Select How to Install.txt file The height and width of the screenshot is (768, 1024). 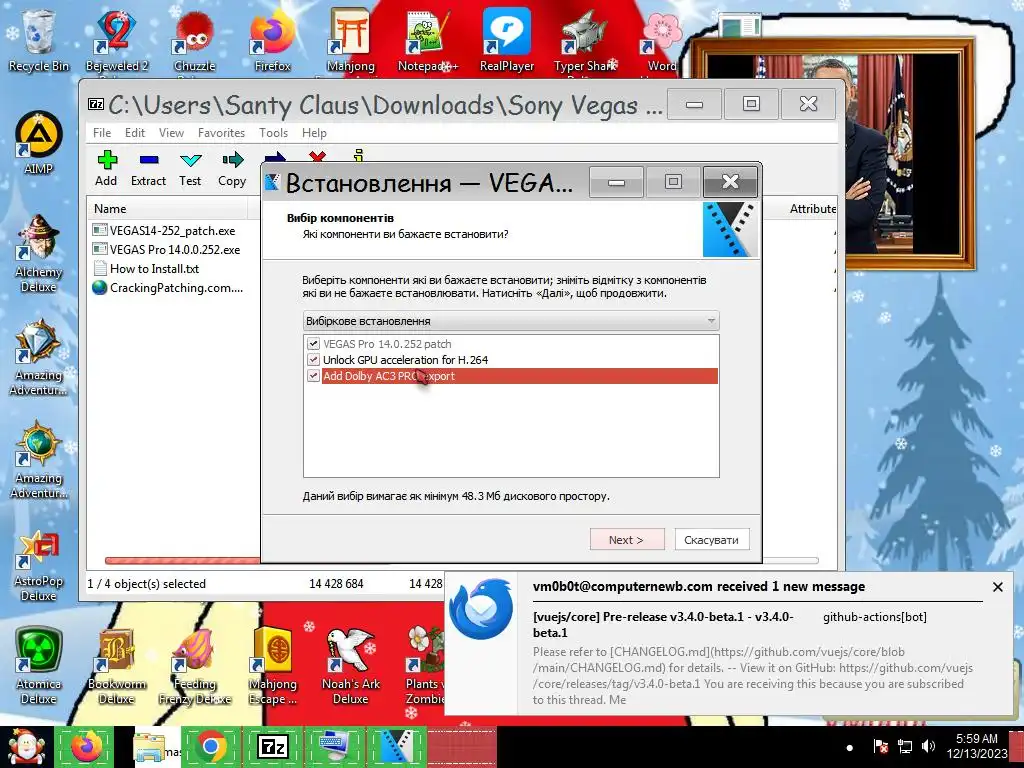(x=146, y=268)
